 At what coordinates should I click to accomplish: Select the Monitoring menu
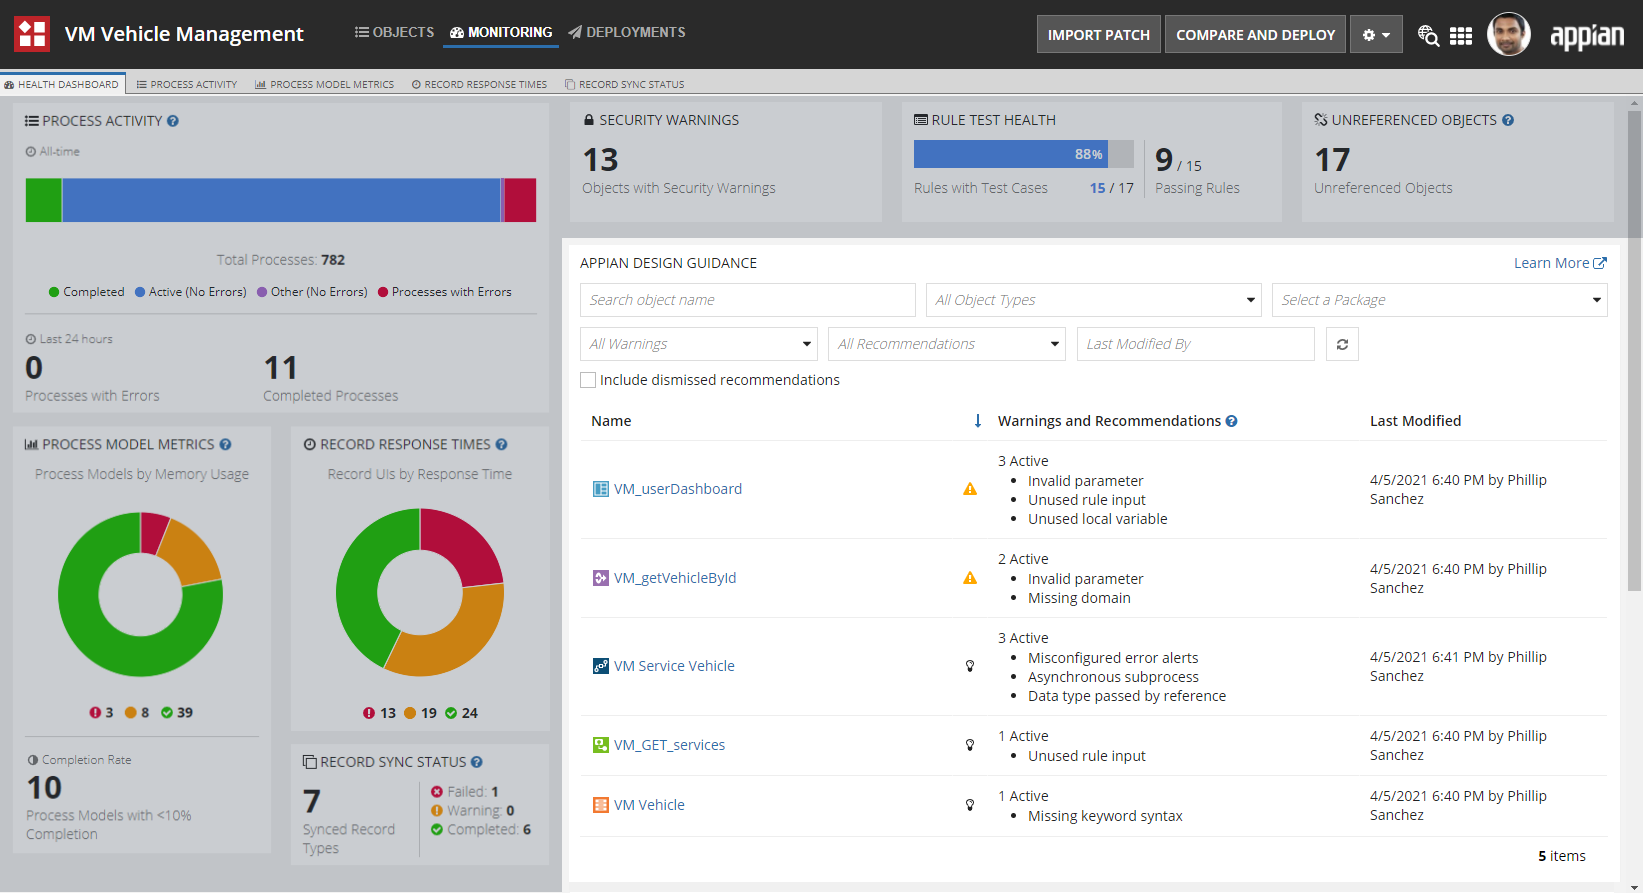[501, 33]
